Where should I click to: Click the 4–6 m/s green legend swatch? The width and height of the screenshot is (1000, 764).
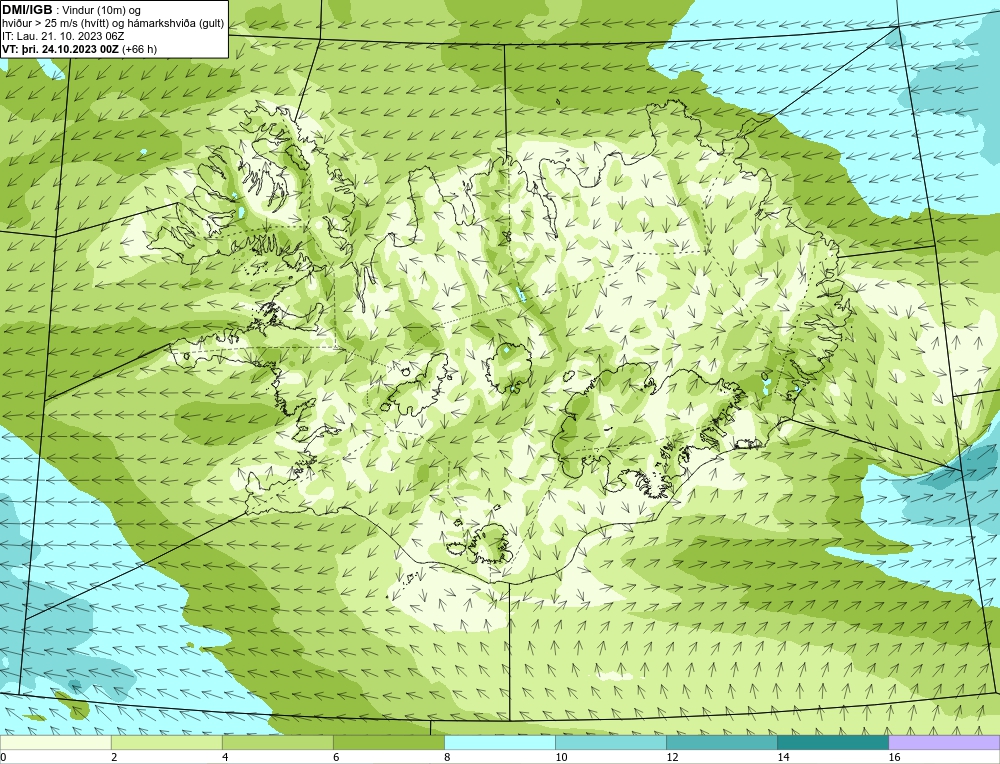coord(277,742)
